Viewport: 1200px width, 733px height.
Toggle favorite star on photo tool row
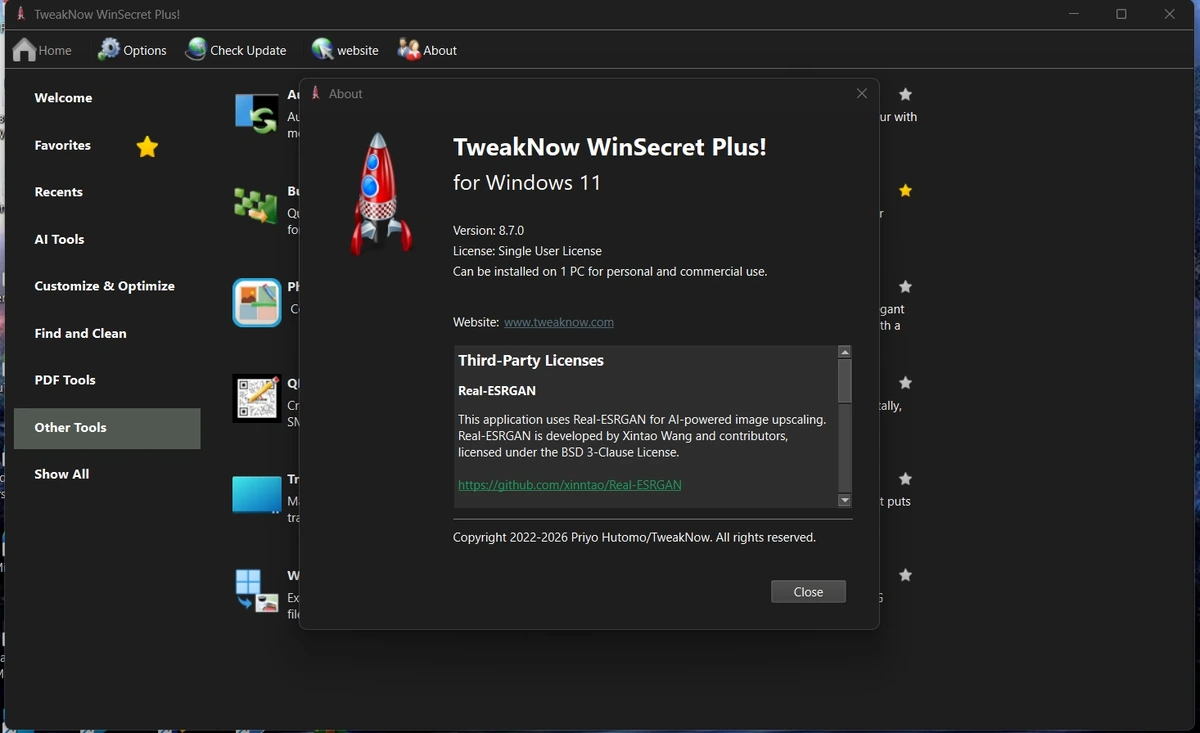pyautogui.click(x=905, y=286)
